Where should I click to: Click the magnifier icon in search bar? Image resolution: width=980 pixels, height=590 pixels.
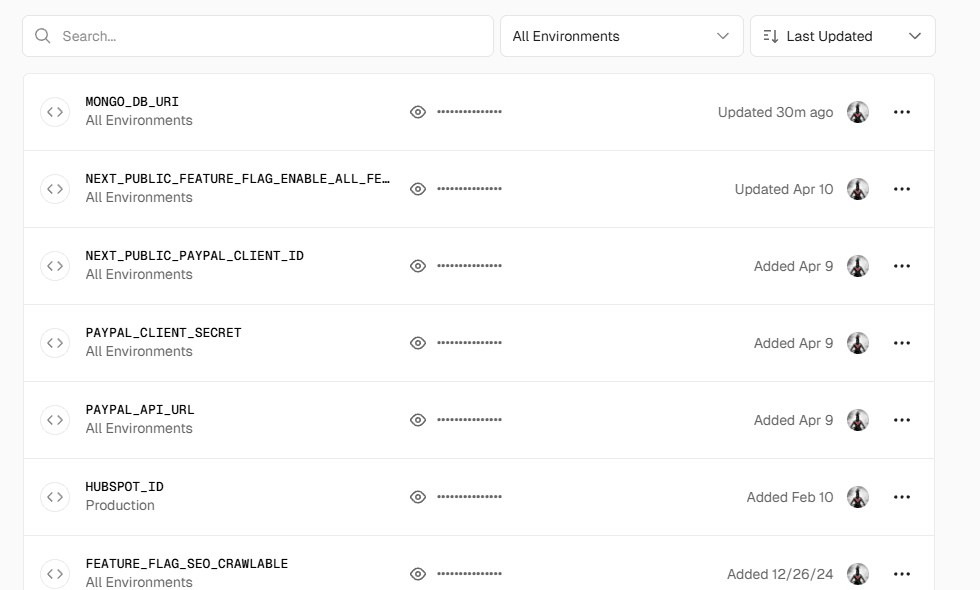click(43, 36)
